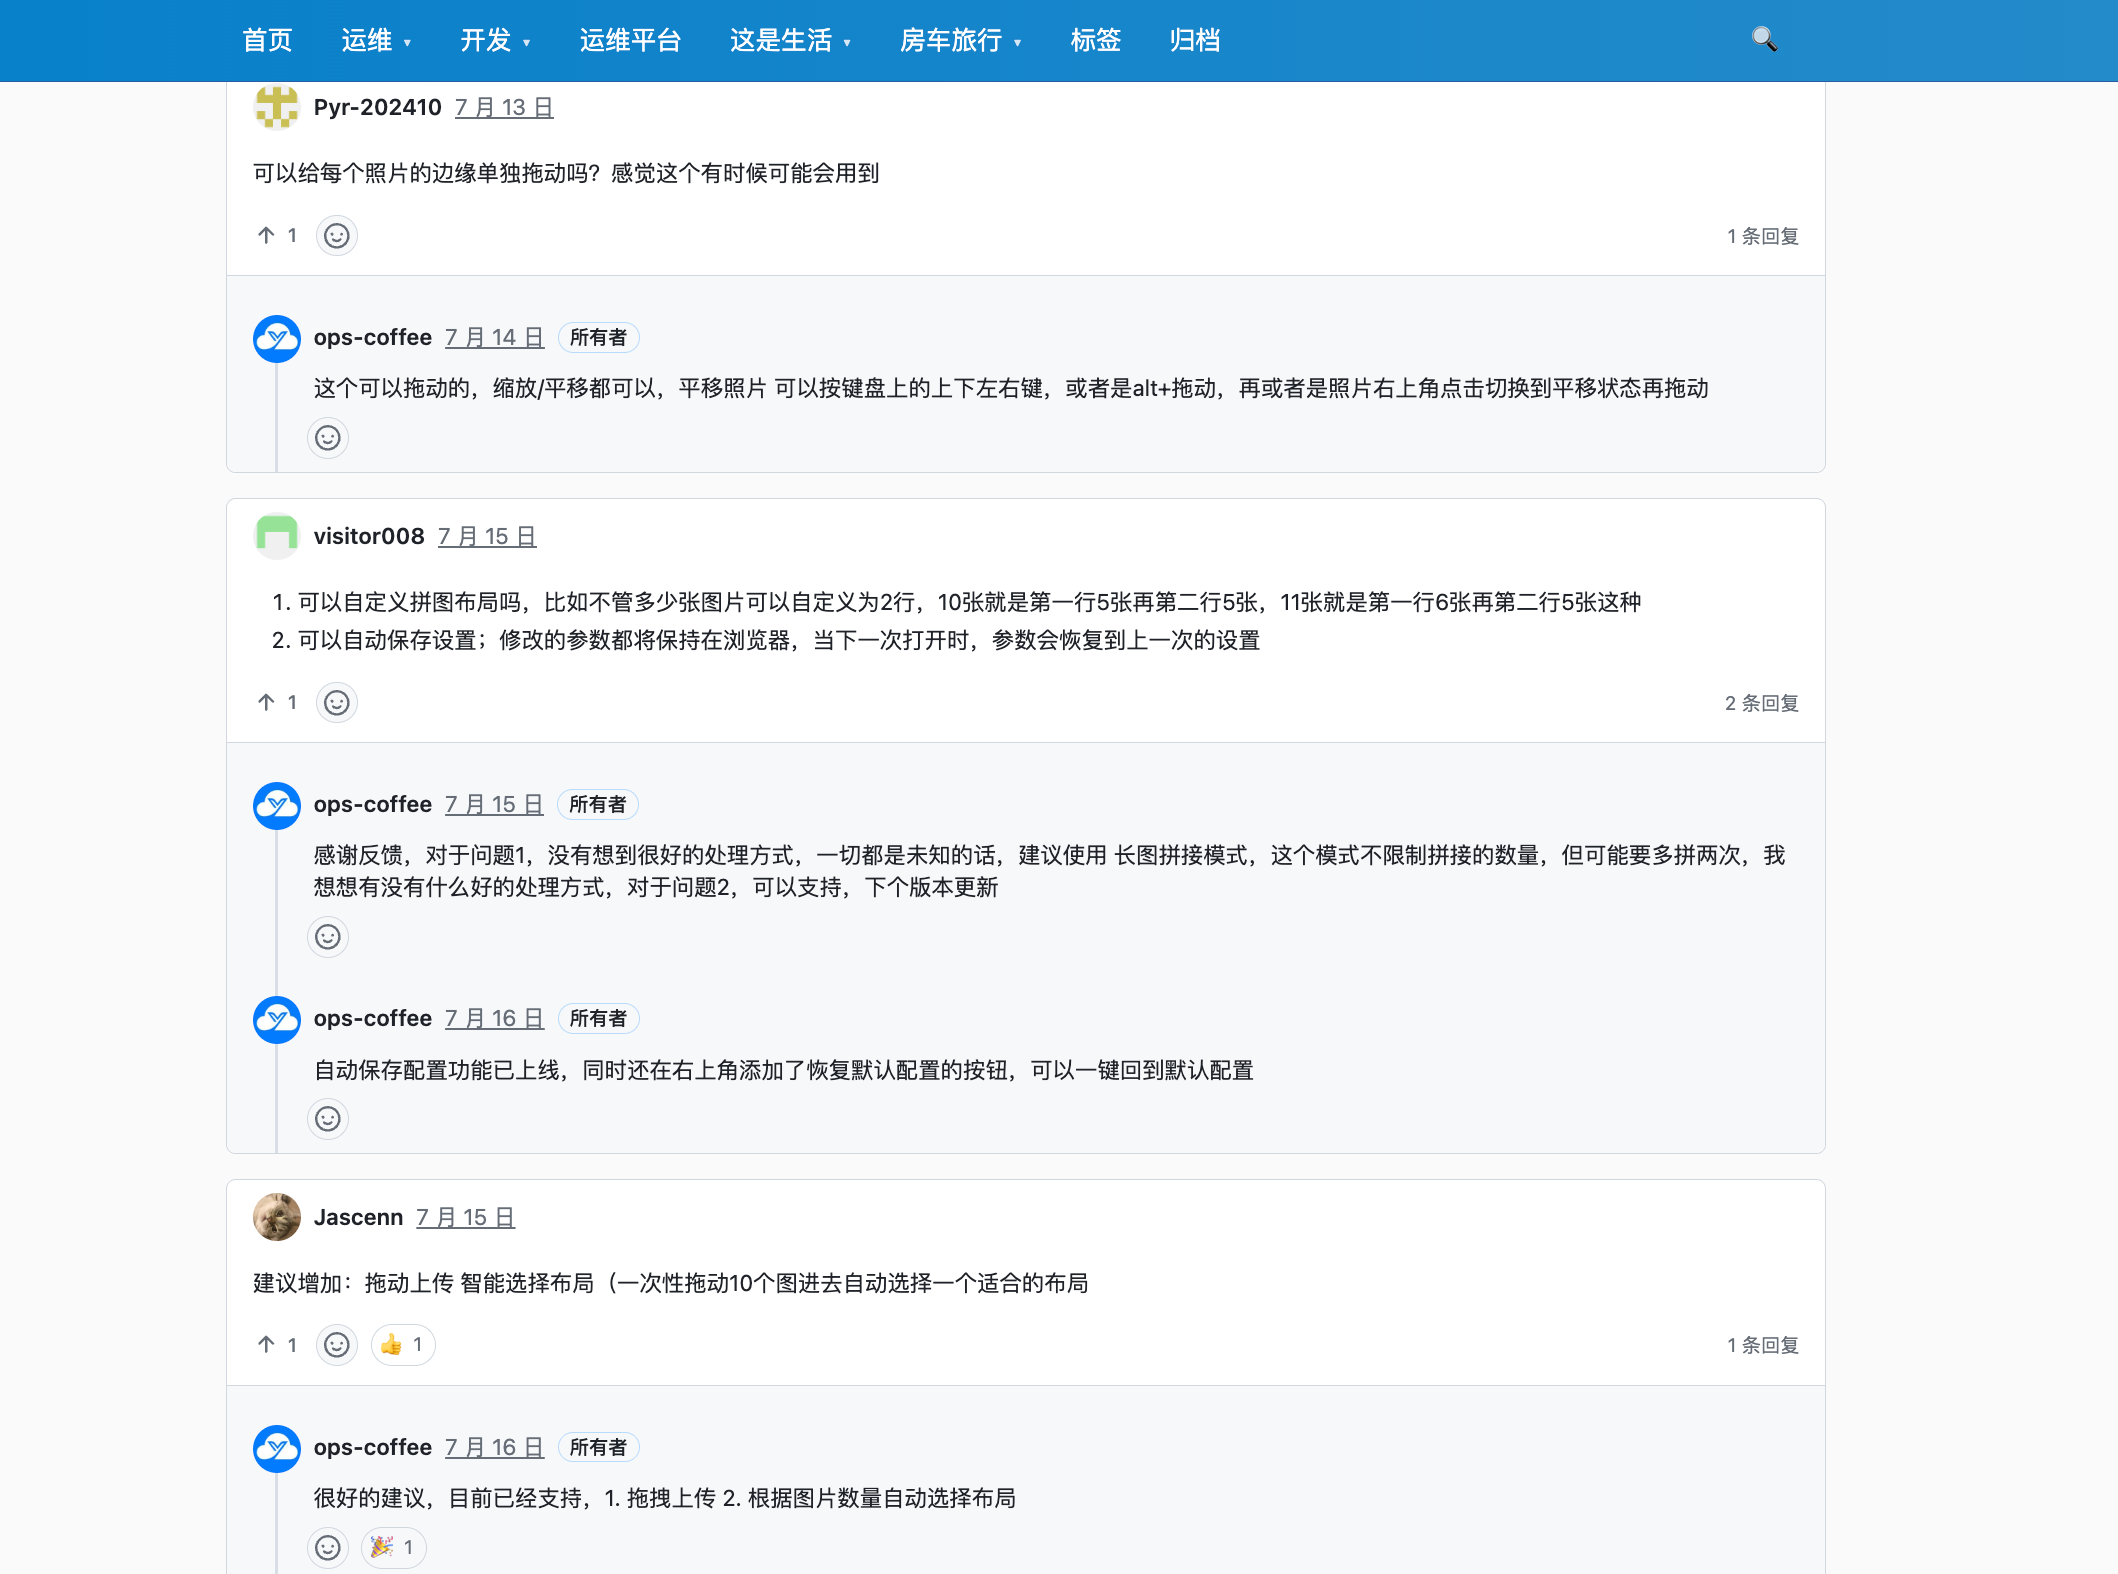
Task: Open visitor008's 7月15日 date link
Action: (x=487, y=537)
